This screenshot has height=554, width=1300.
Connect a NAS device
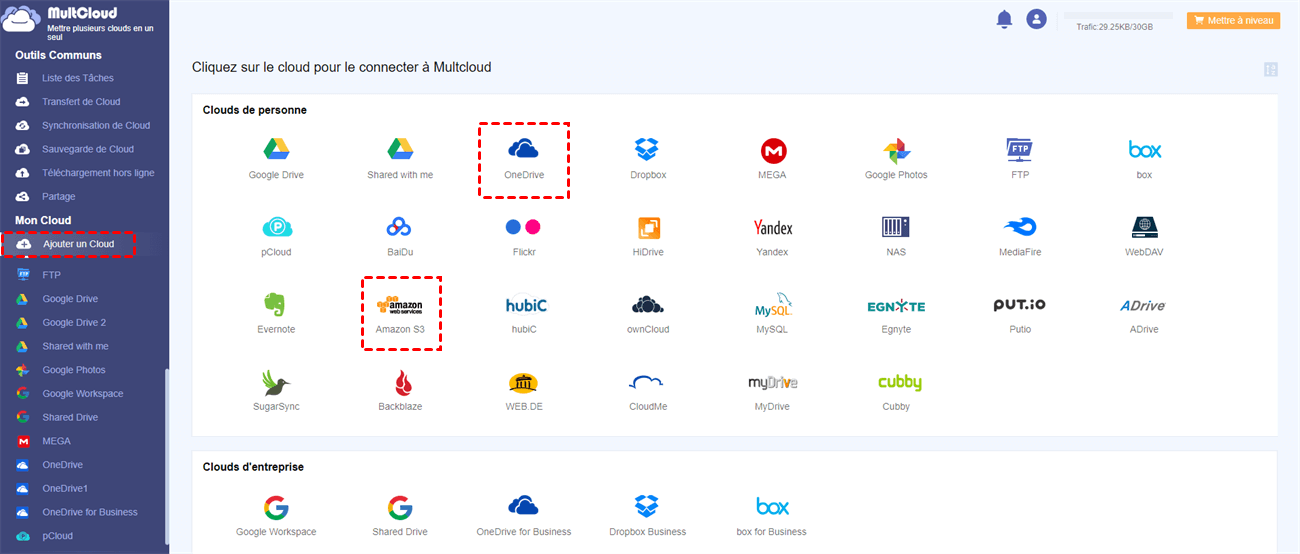tap(896, 236)
